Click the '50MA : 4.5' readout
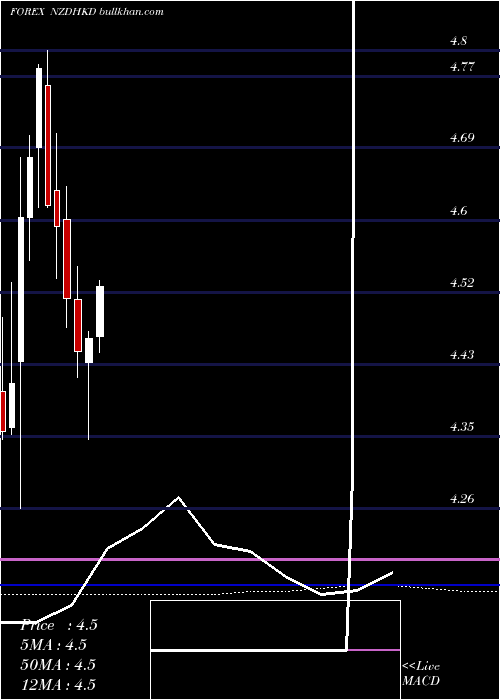The height and width of the screenshot is (700, 500). (58, 665)
